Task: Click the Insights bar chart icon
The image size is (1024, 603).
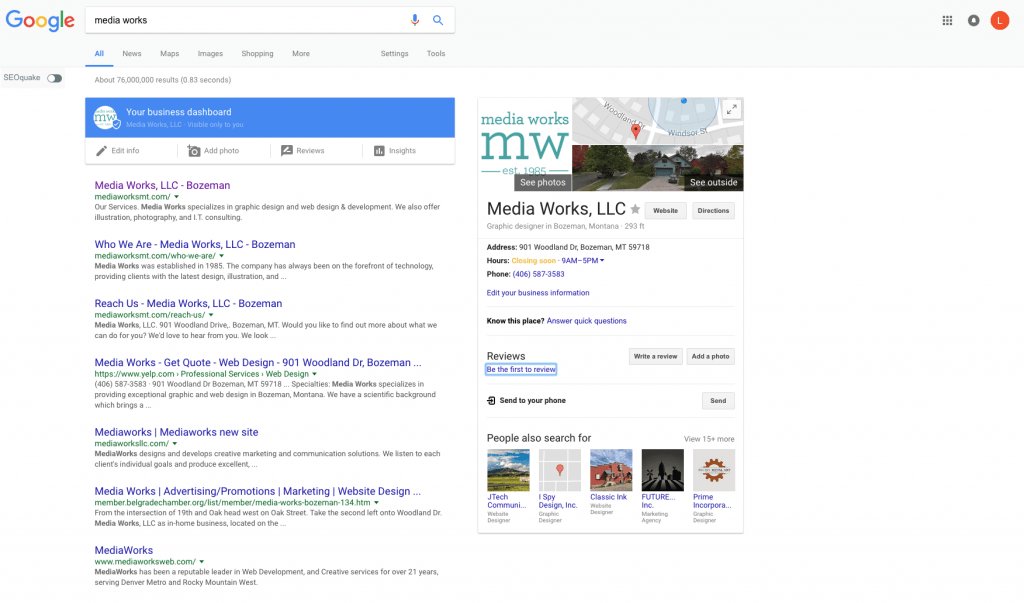Action: coord(379,151)
